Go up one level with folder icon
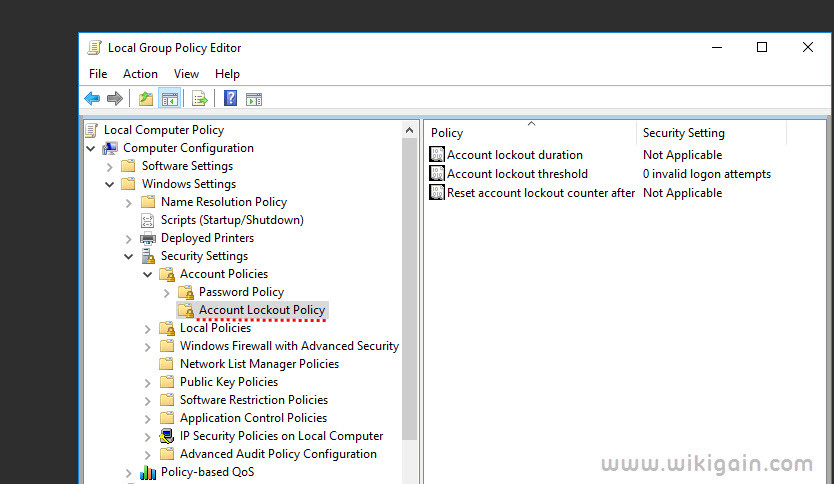 [x=146, y=99]
